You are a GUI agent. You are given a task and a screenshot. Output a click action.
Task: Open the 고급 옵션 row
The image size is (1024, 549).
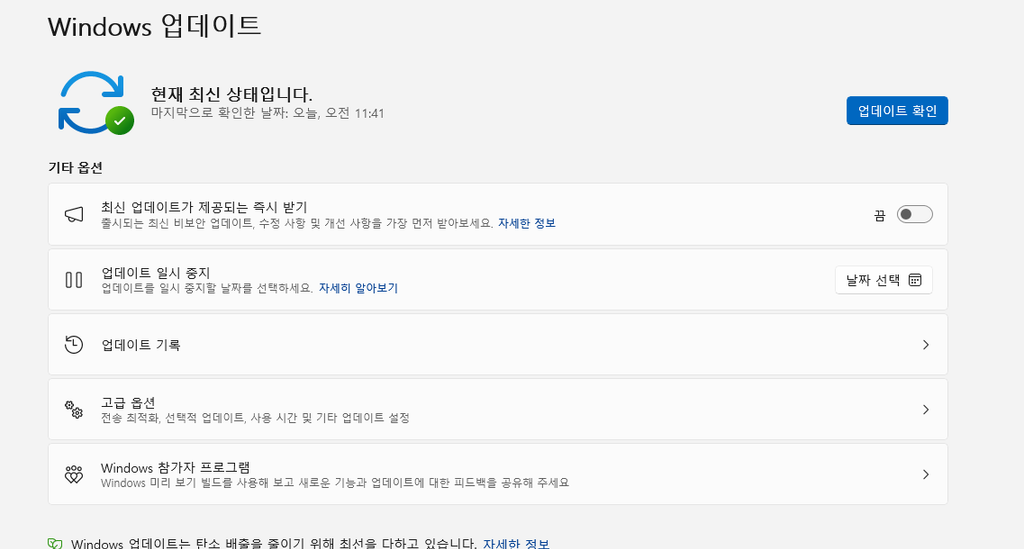498,409
